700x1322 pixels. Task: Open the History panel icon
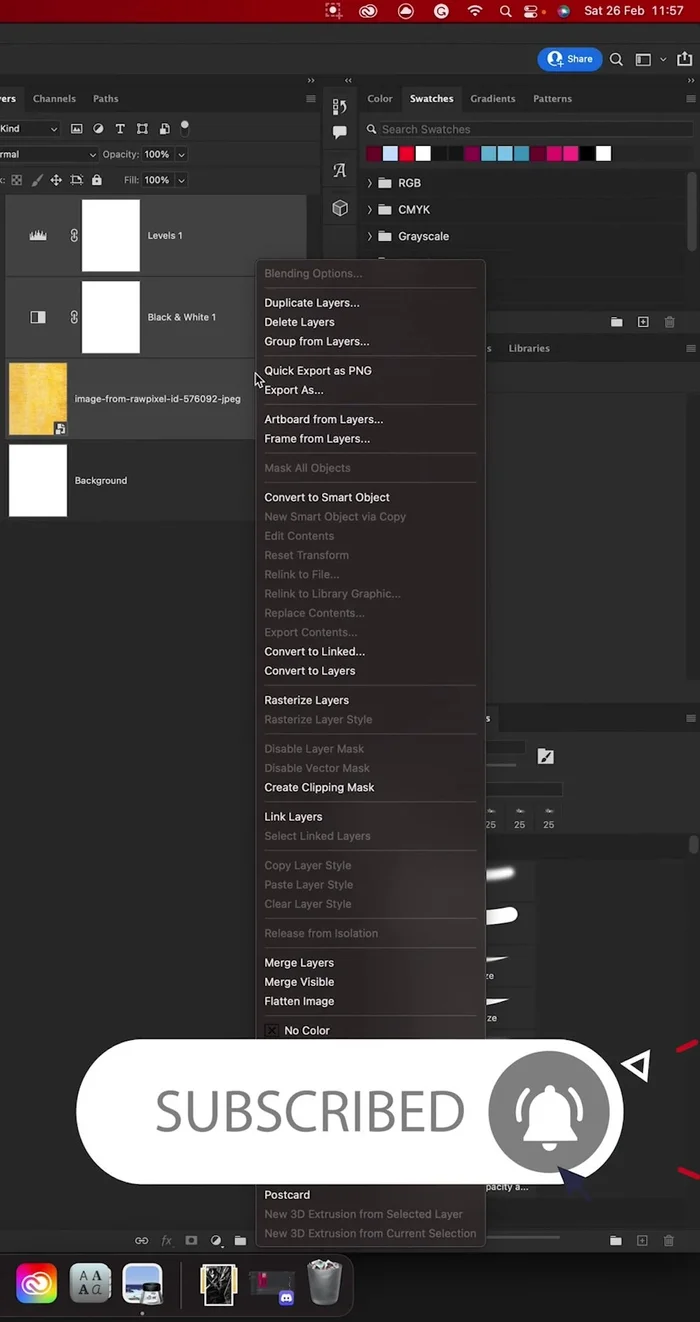[340, 107]
